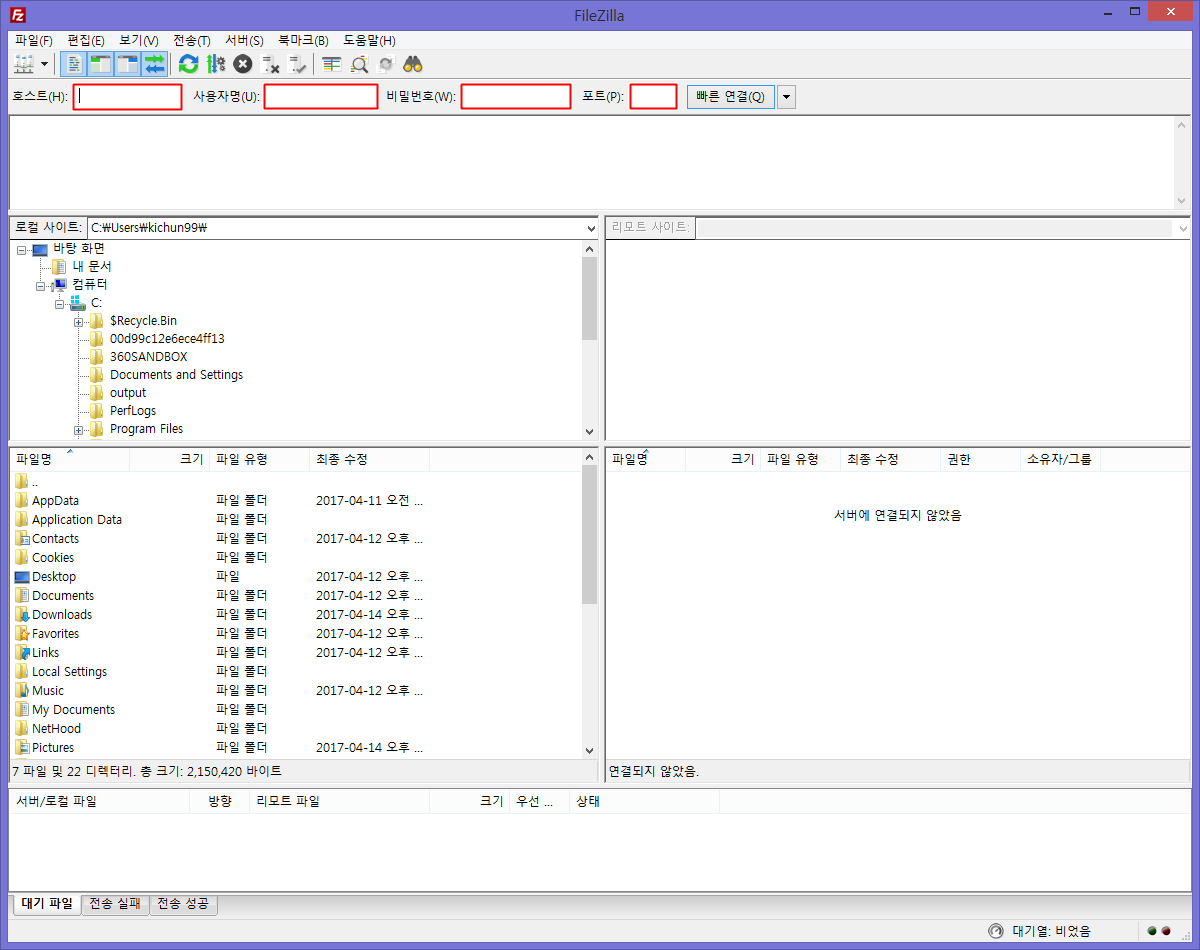1200x950 pixels.
Task: Click the Favorites star folder icon
Action: coord(22,634)
